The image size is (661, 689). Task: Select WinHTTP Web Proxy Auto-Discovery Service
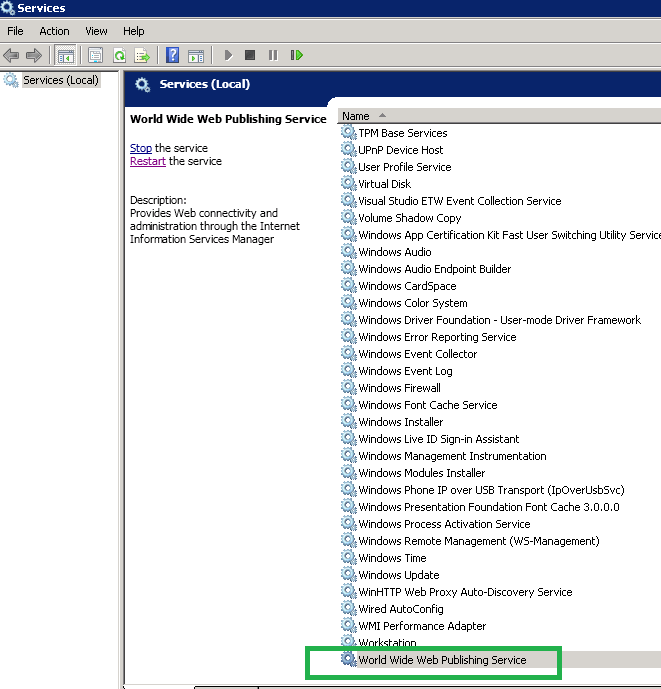pyautogui.click(x=465, y=592)
